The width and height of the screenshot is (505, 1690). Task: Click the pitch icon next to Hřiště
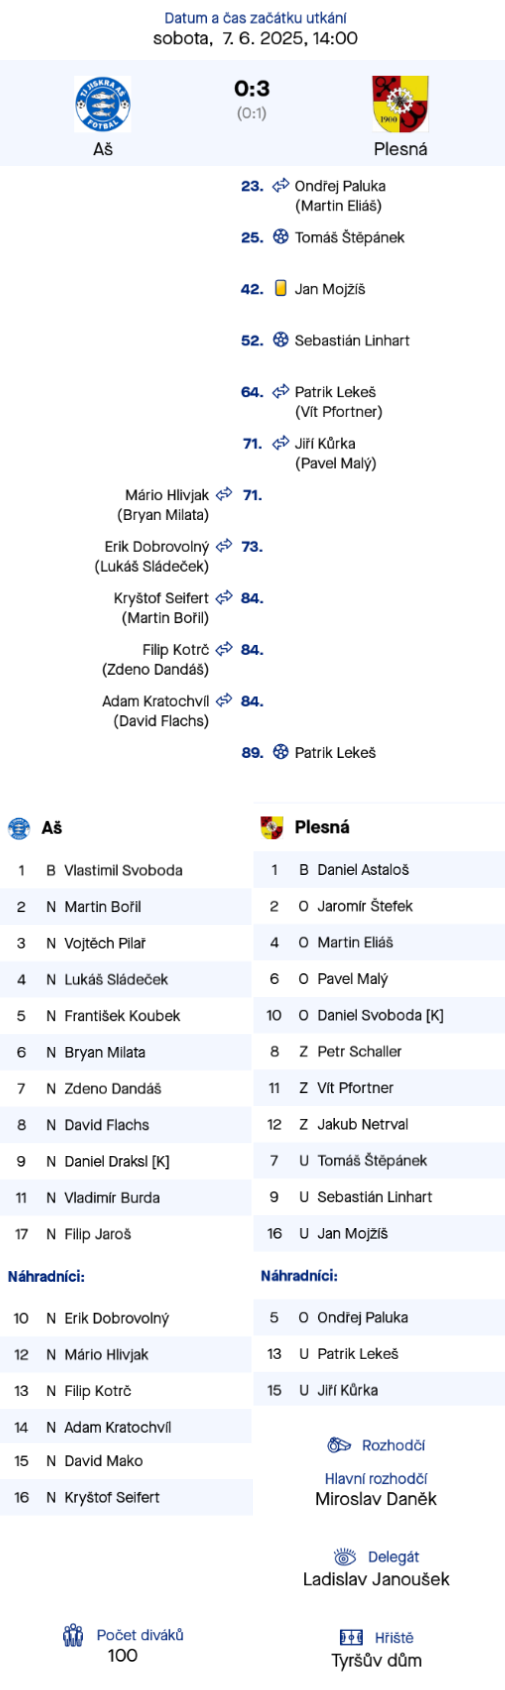(351, 1637)
